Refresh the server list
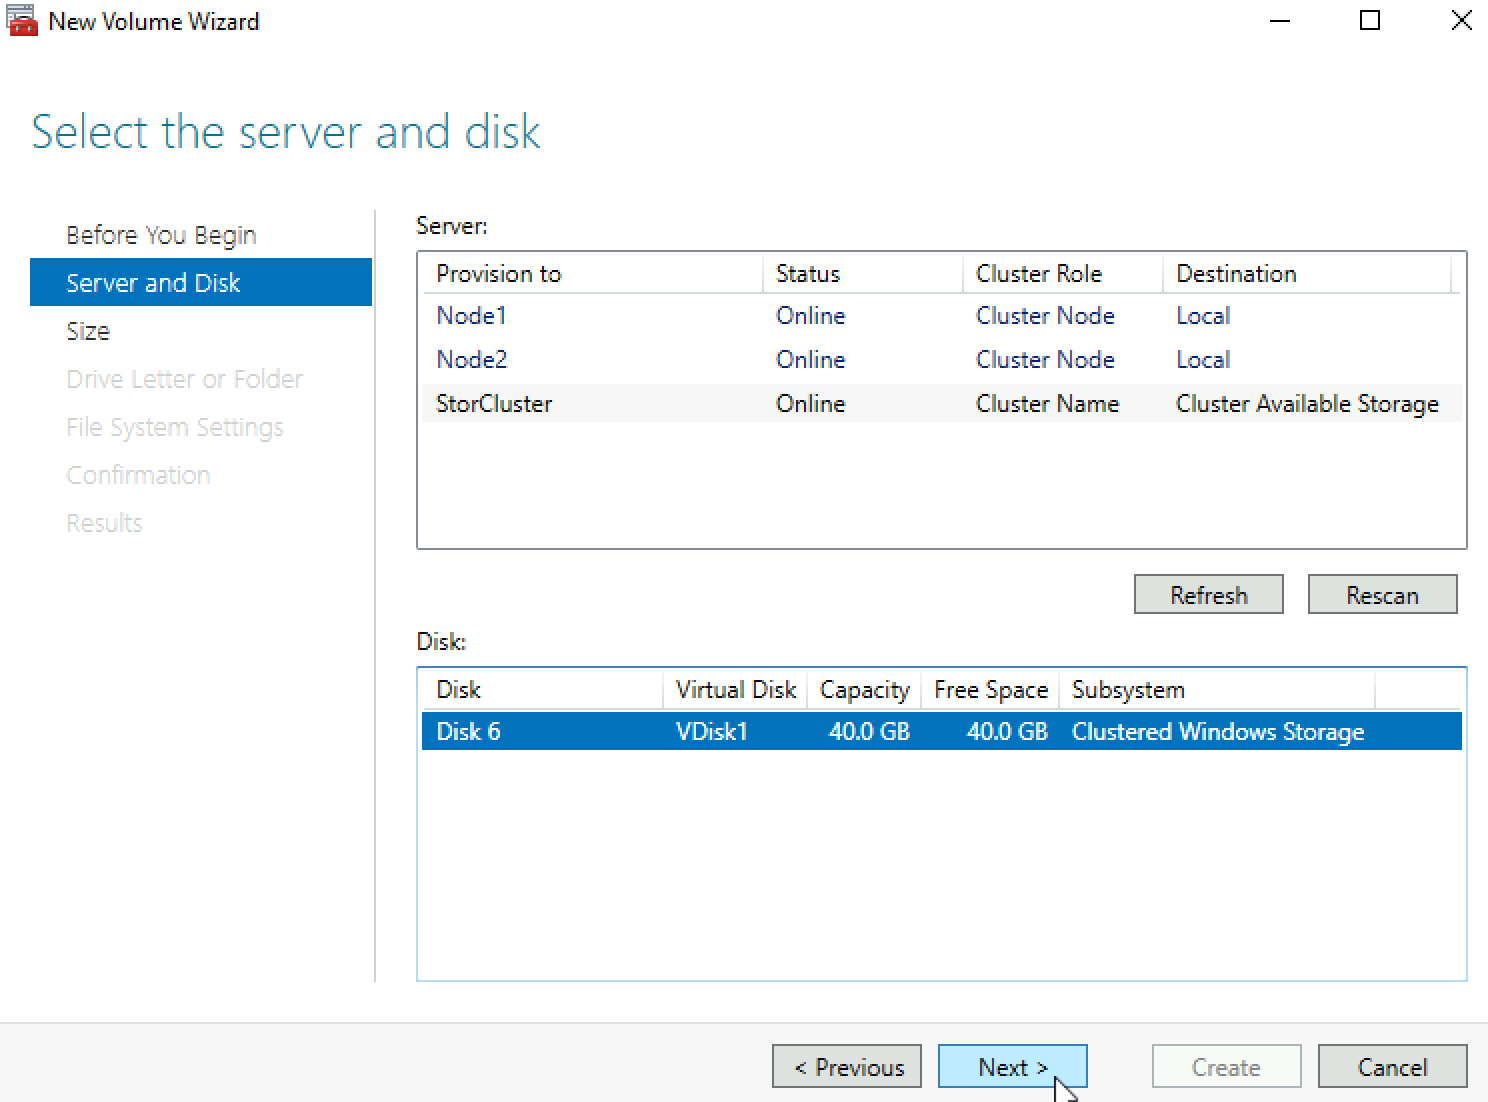The image size is (1488, 1102). [x=1208, y=594]
